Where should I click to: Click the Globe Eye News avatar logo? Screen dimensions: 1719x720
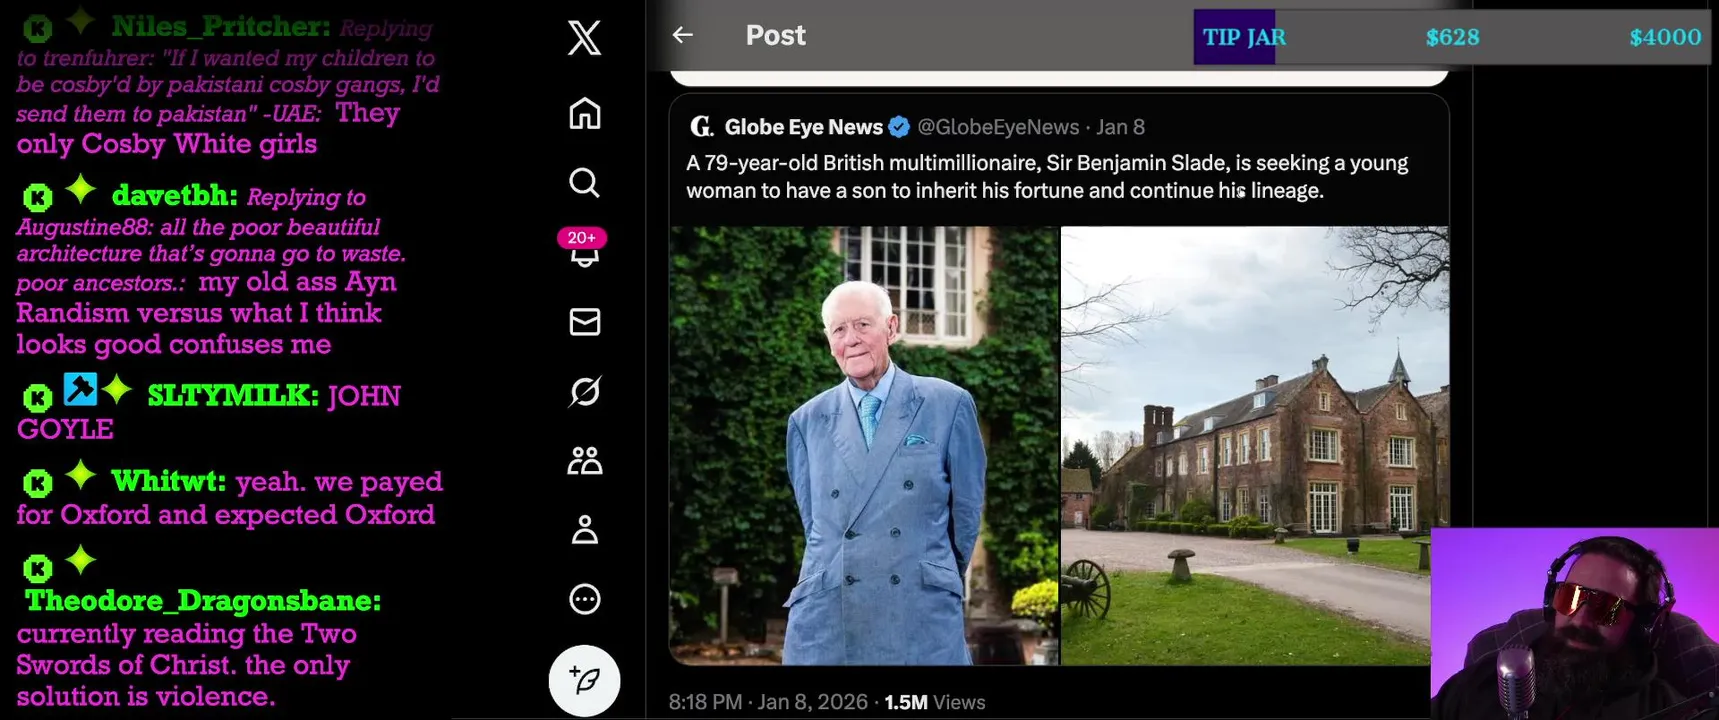pos(702,127)
